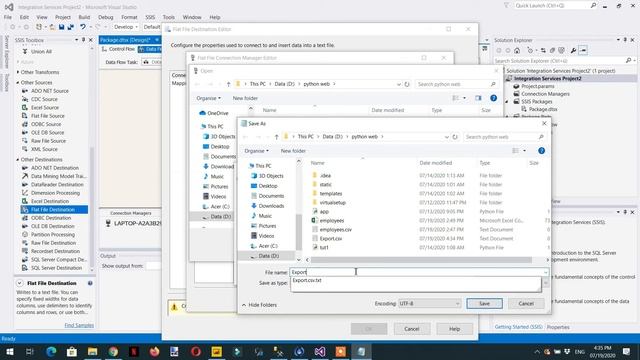
Task: Open the Tools menu
Action: [x=169, y=17]
